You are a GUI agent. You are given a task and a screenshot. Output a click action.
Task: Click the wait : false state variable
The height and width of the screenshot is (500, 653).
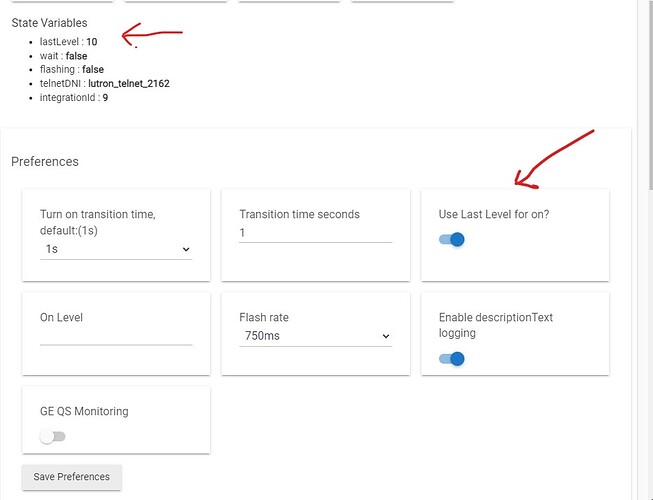click(x=62, y=56)
